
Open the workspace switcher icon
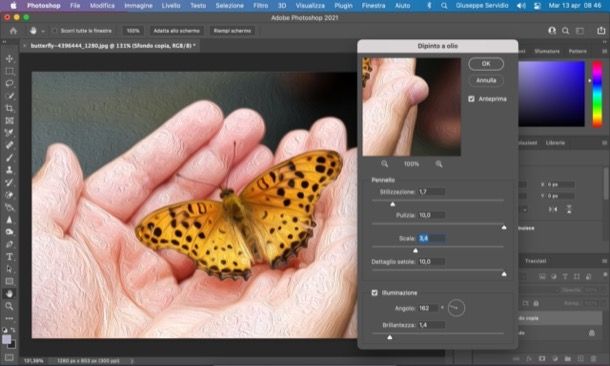(580, 31)
